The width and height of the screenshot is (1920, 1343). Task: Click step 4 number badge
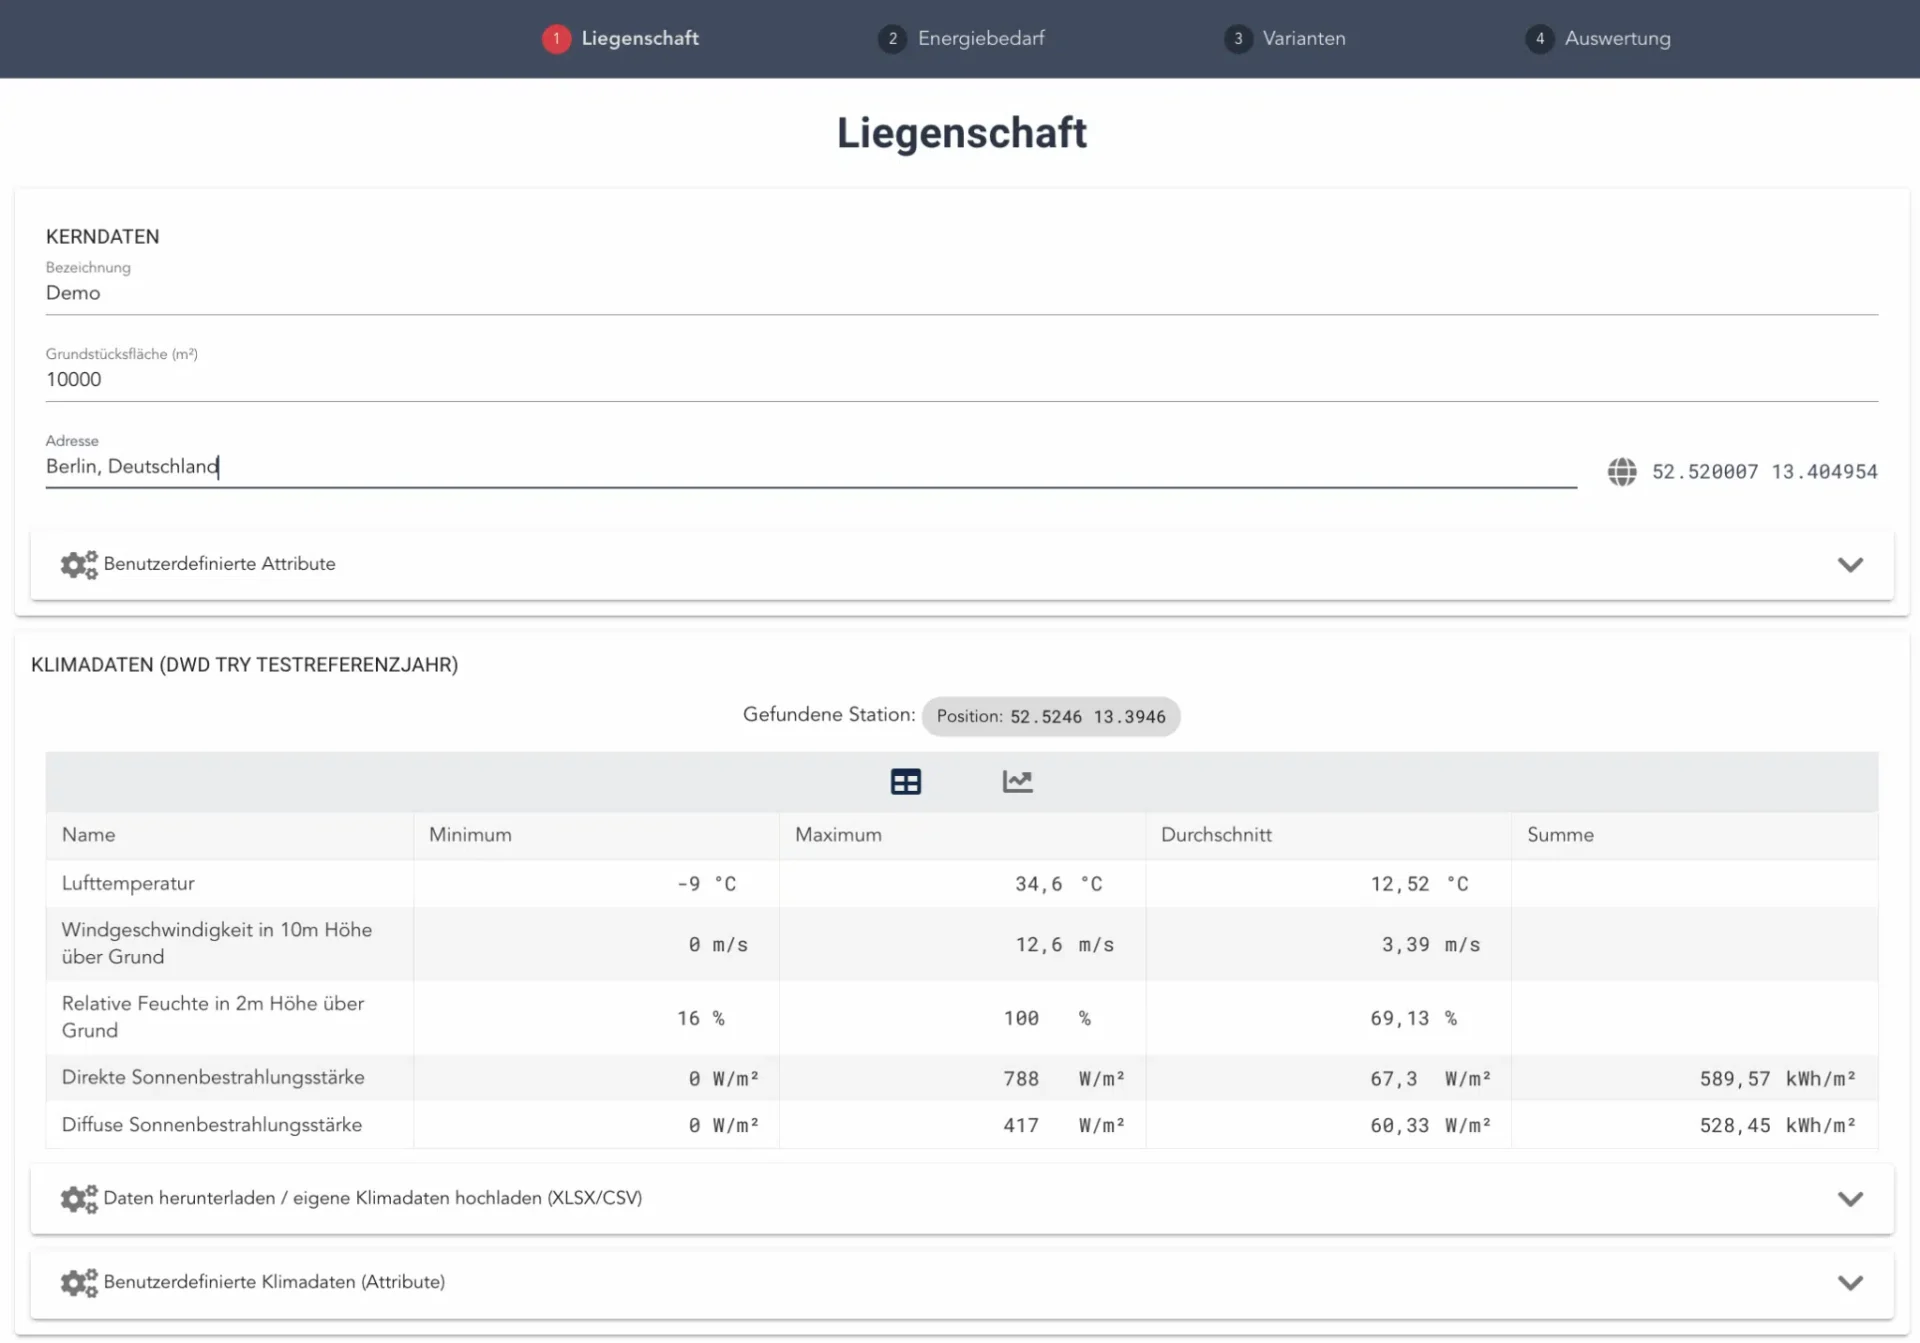pos(1539,39)
